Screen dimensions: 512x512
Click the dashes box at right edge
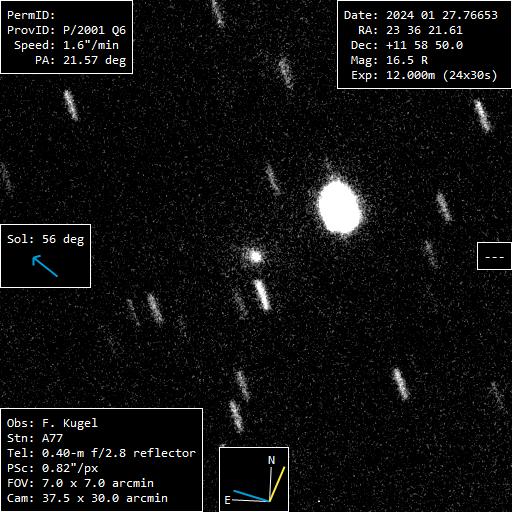[x=494, y=256]
